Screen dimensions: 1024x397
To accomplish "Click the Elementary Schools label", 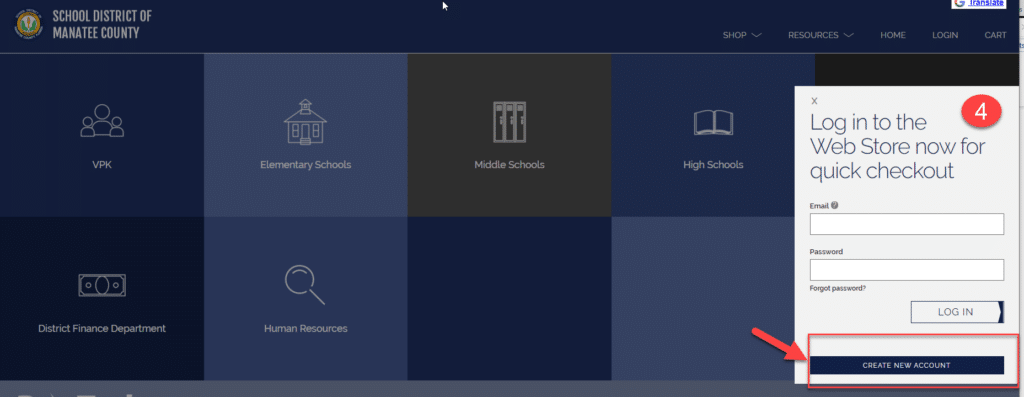I will click(x=306, y=165).
